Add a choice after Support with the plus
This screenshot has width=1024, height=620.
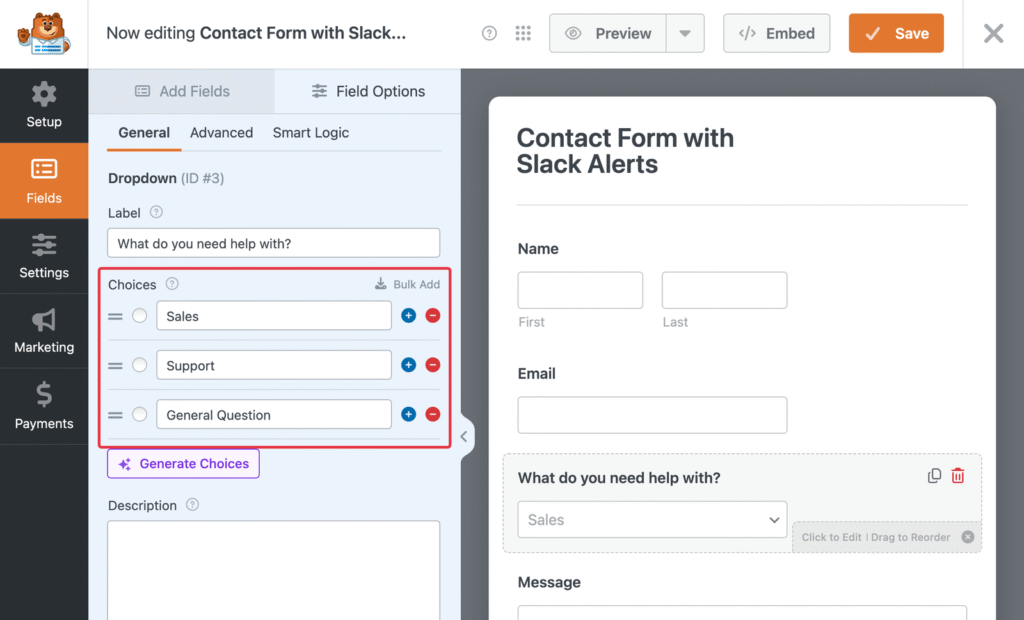[409, 365]
